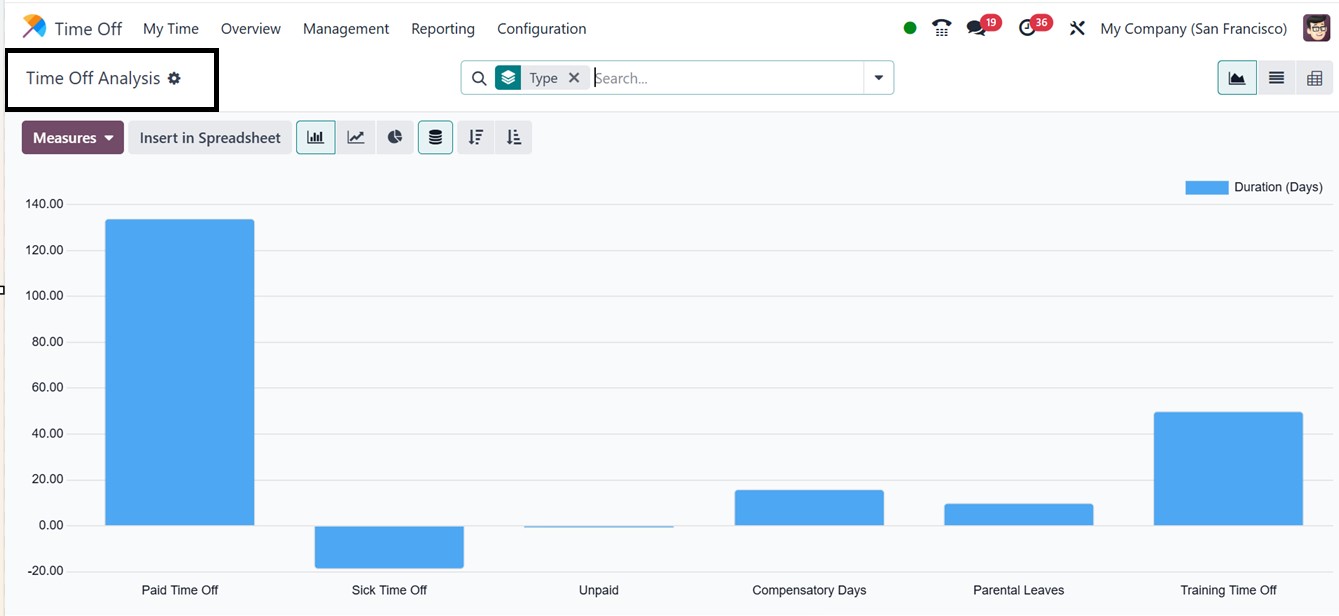Switch to pivot table view
The image size is (1339, 616).
point(1314,78)
